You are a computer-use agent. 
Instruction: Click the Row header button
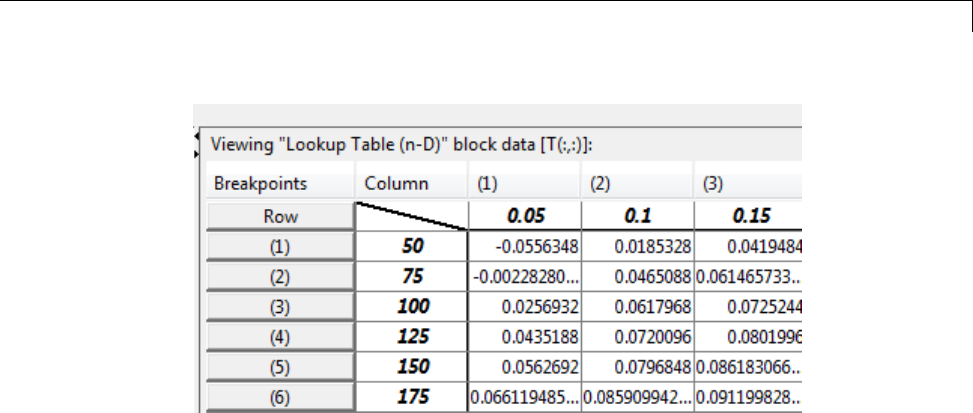(x=280, y=215)
